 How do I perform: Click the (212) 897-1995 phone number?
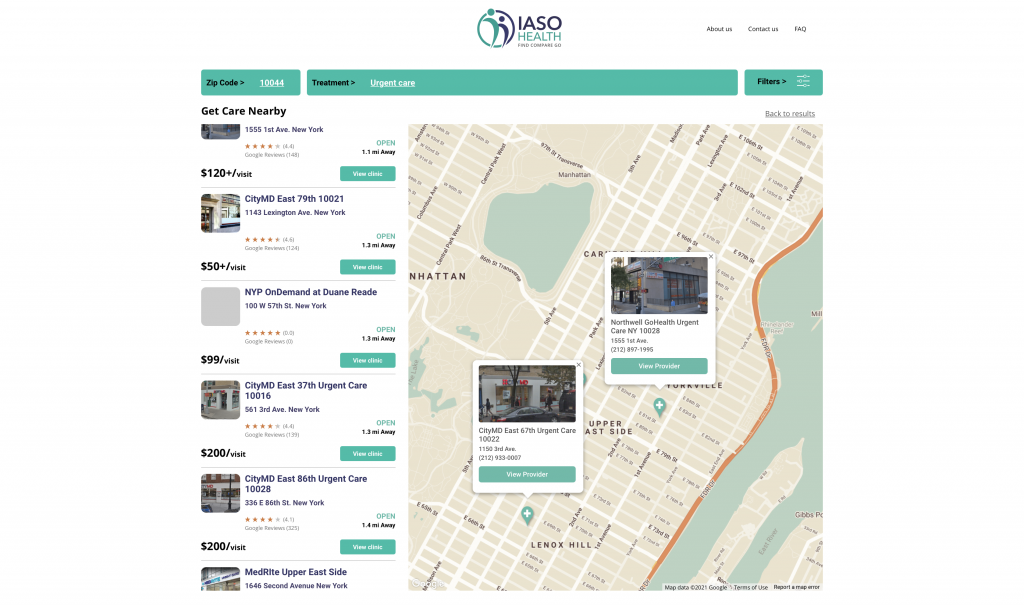click(632, 350)
